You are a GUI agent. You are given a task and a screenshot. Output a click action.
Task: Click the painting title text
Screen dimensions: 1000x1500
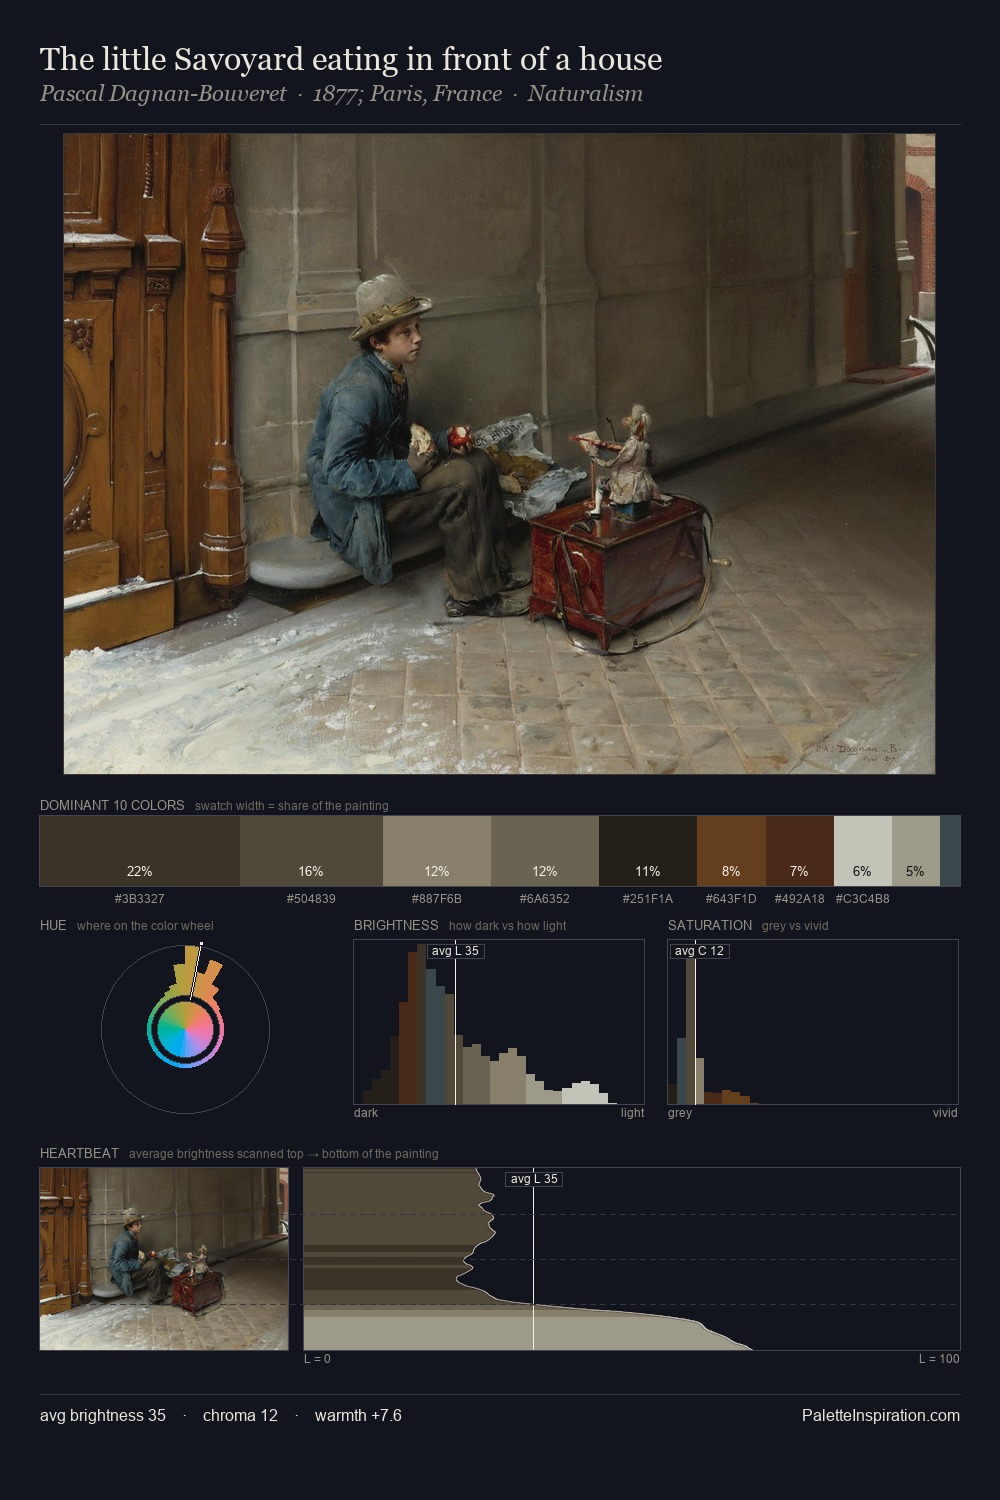(x=351, y=59)
